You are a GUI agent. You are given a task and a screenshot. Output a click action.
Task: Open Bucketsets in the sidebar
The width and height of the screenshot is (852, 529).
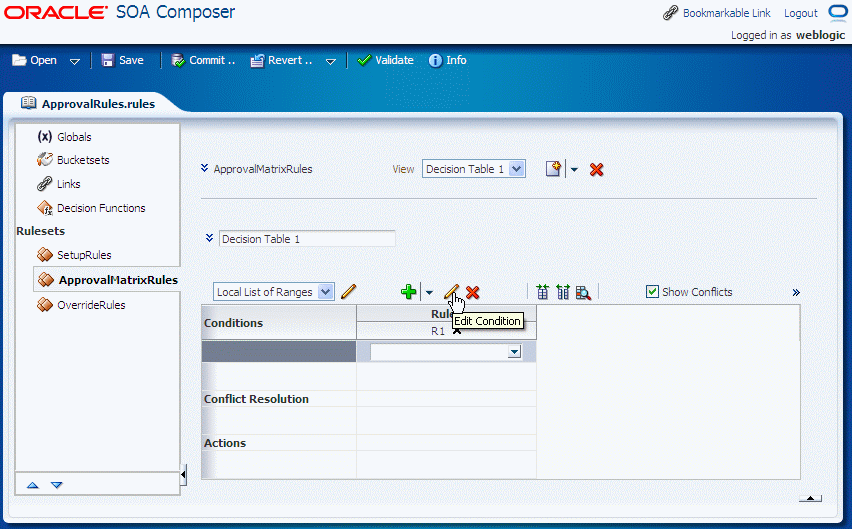83,160
